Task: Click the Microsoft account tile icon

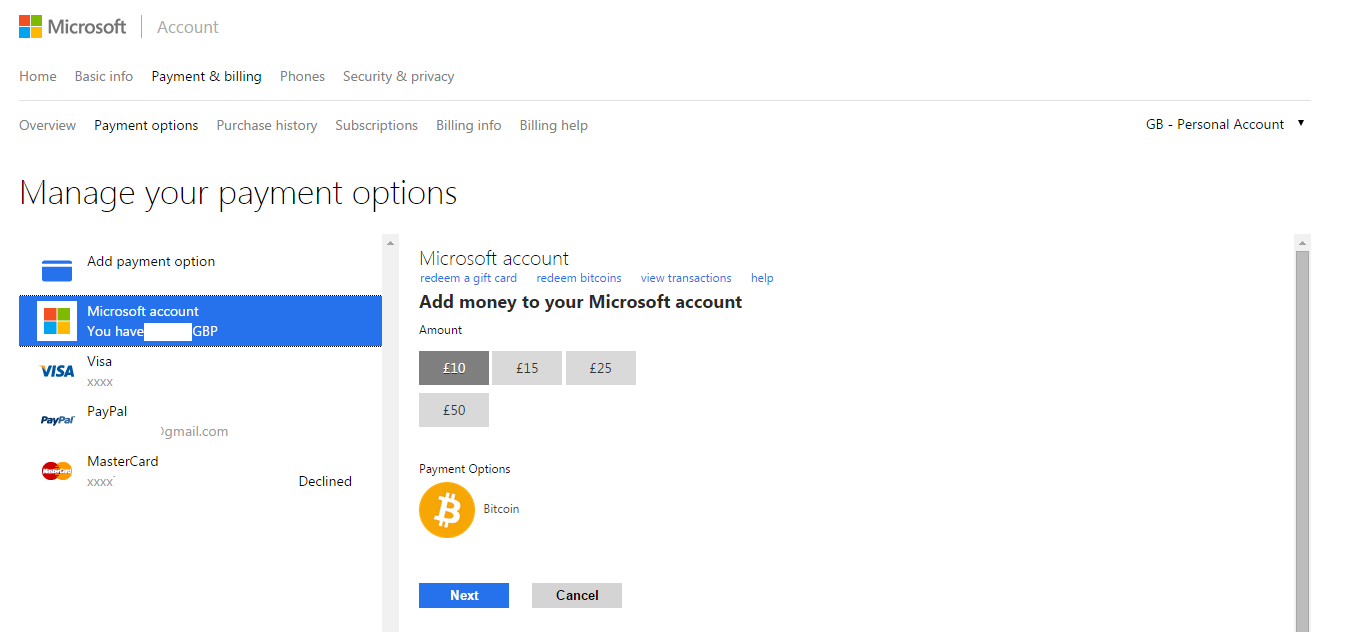Action: click(57, 321)
